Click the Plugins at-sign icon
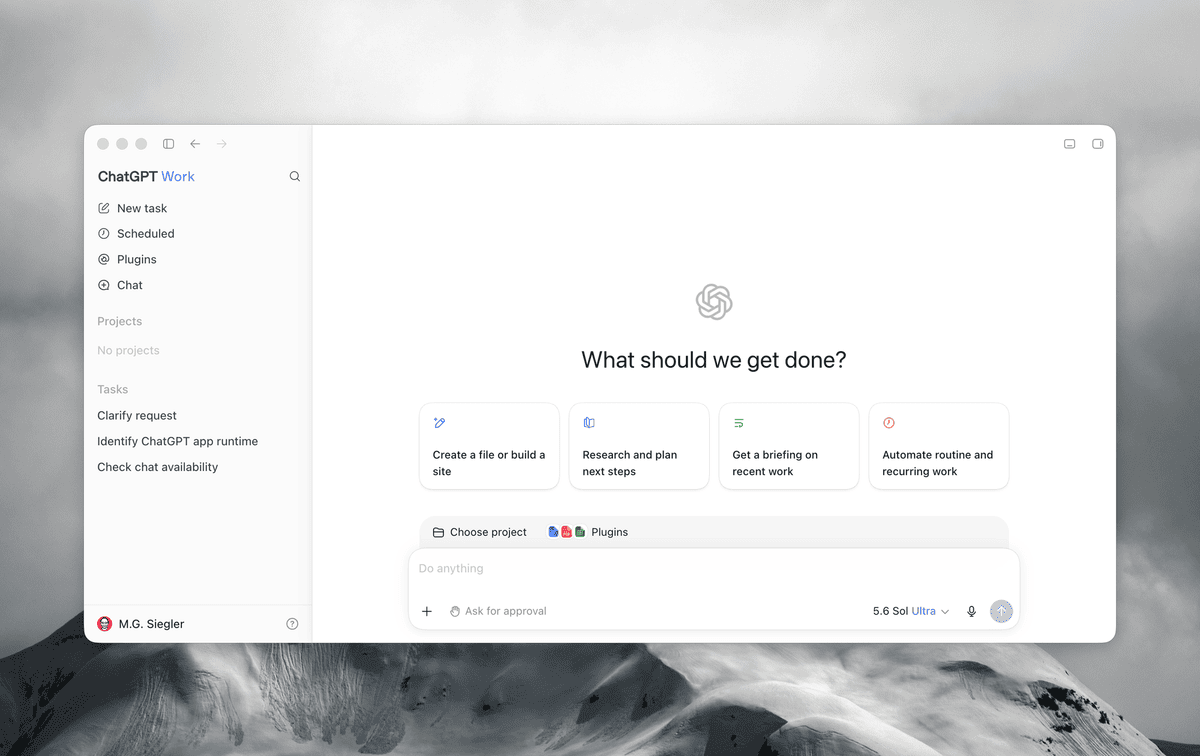This screenshot has width=1200, height=756. 104,259
